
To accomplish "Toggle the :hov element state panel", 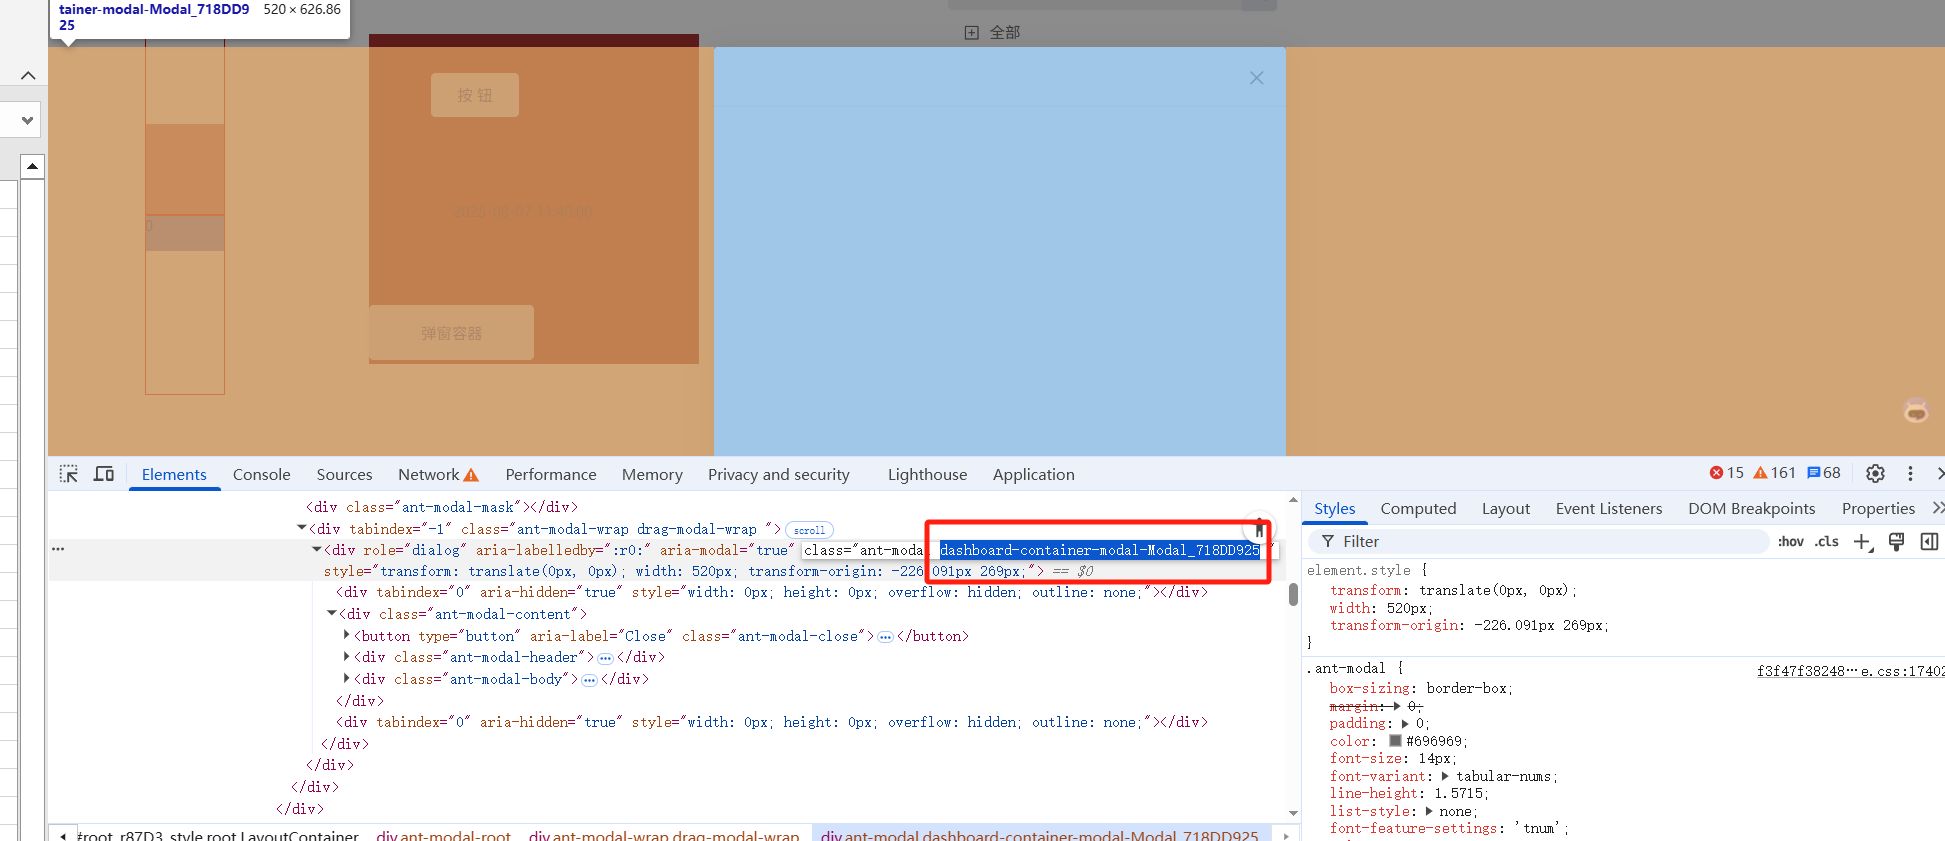I will tap(1791, 541).
